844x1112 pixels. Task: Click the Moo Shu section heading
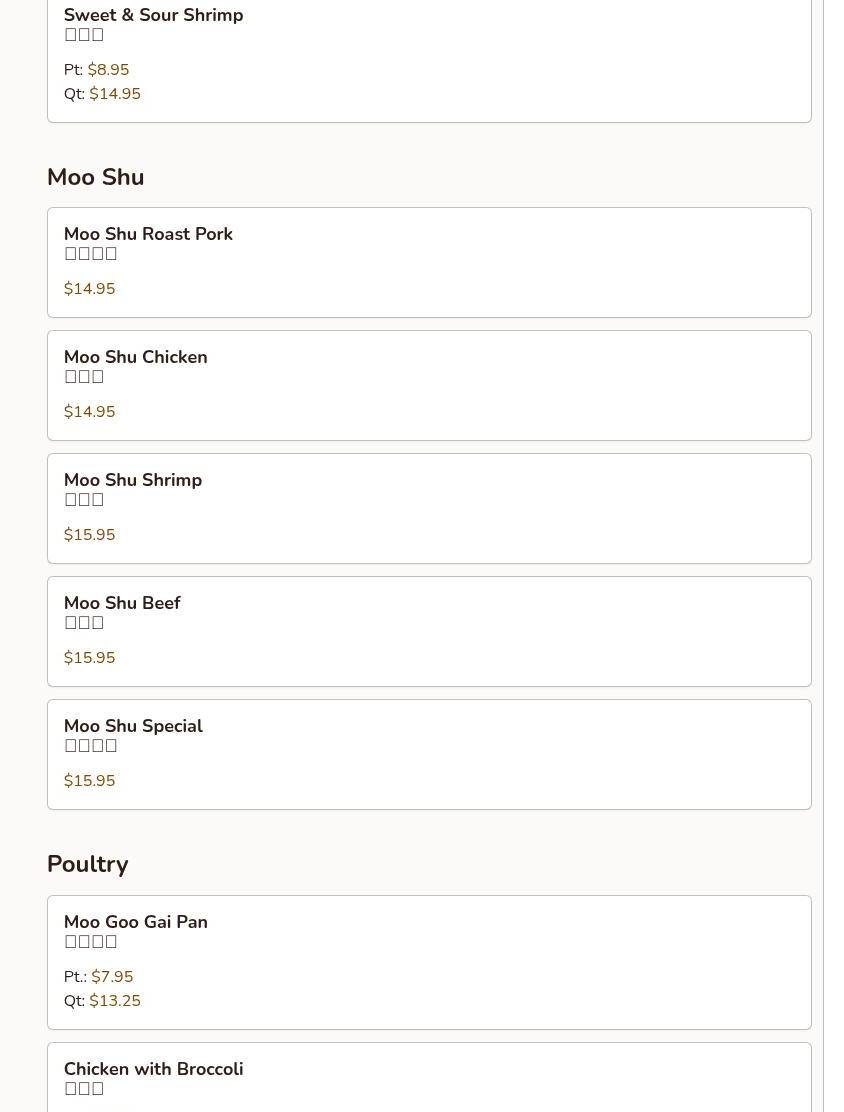[96, 177]
